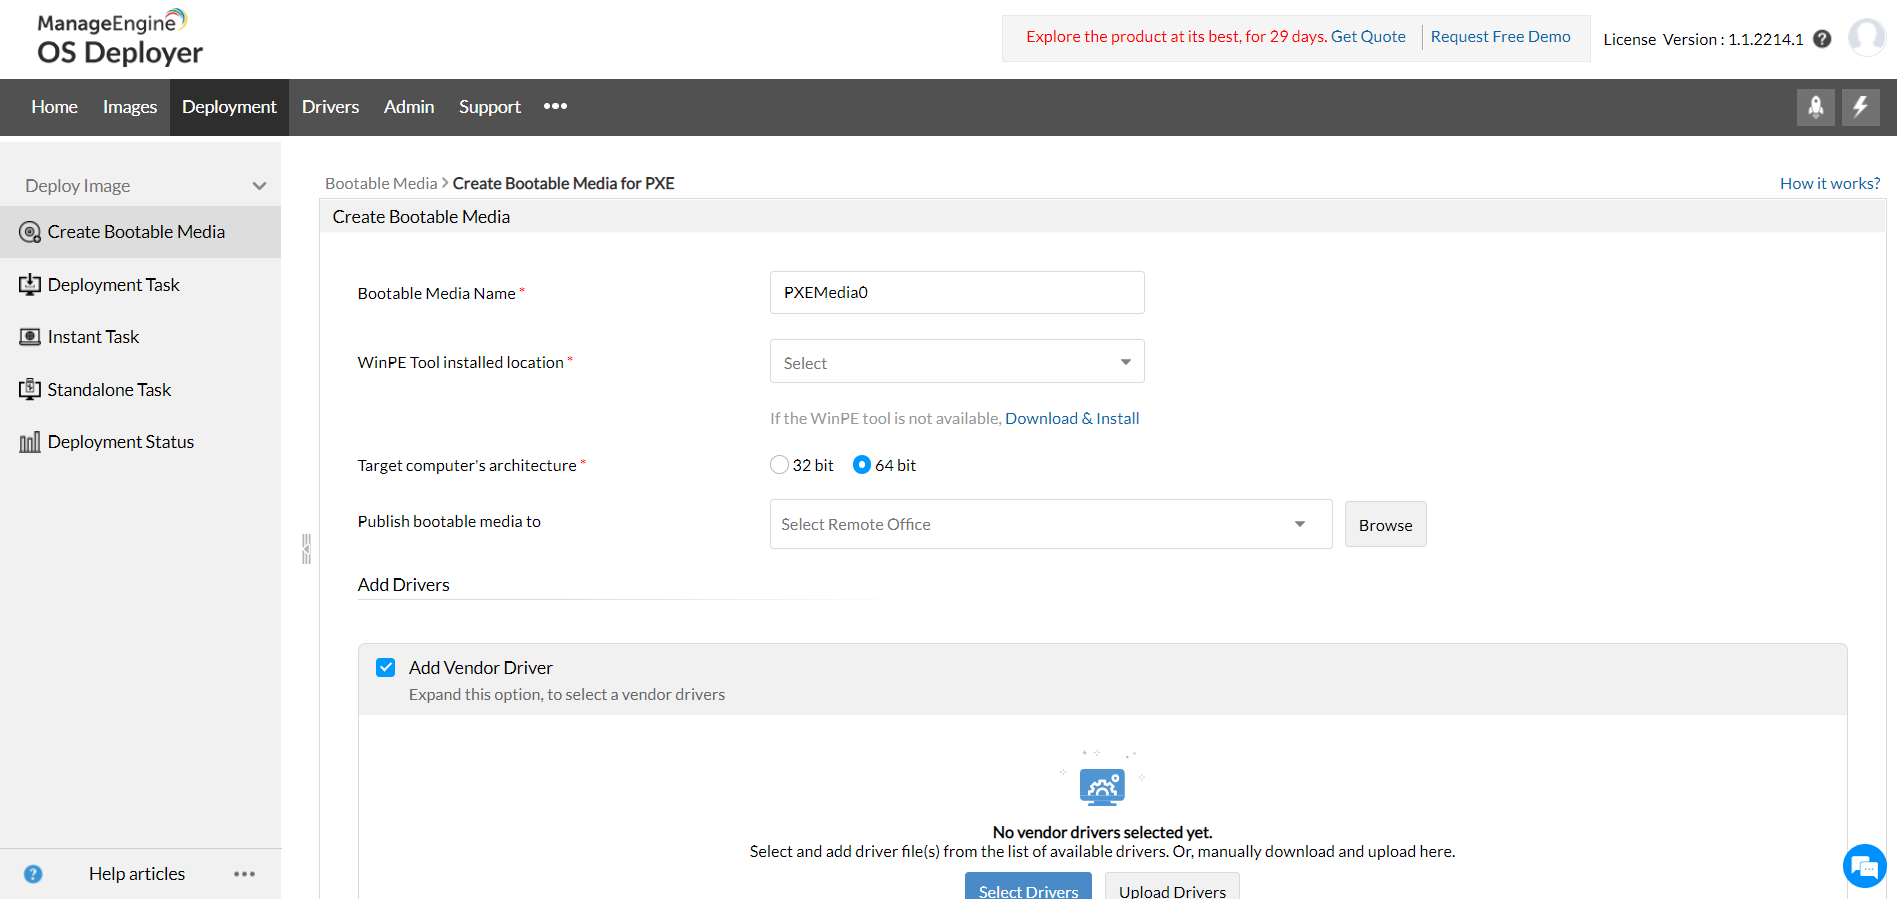Viewport: 1897px width, 899px height.
Task: Click the trial message 'Explore the product at its best'
Action: point(1176,37)
